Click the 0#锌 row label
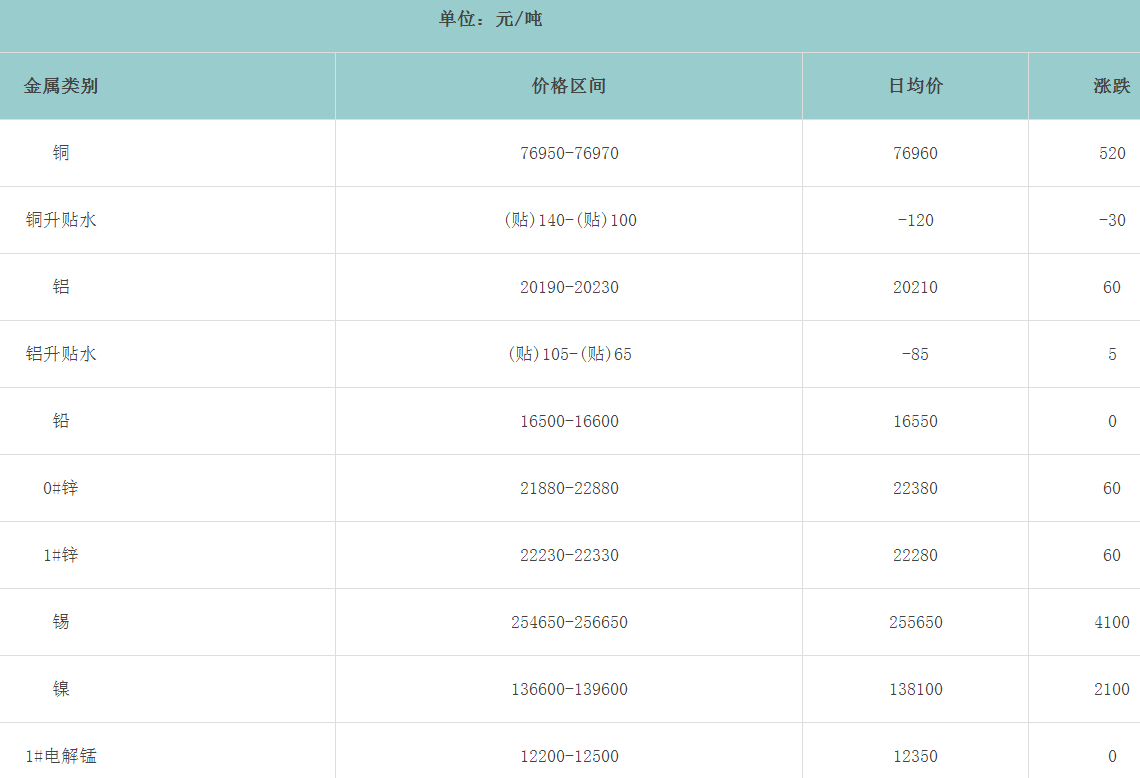 pos(61,488)
